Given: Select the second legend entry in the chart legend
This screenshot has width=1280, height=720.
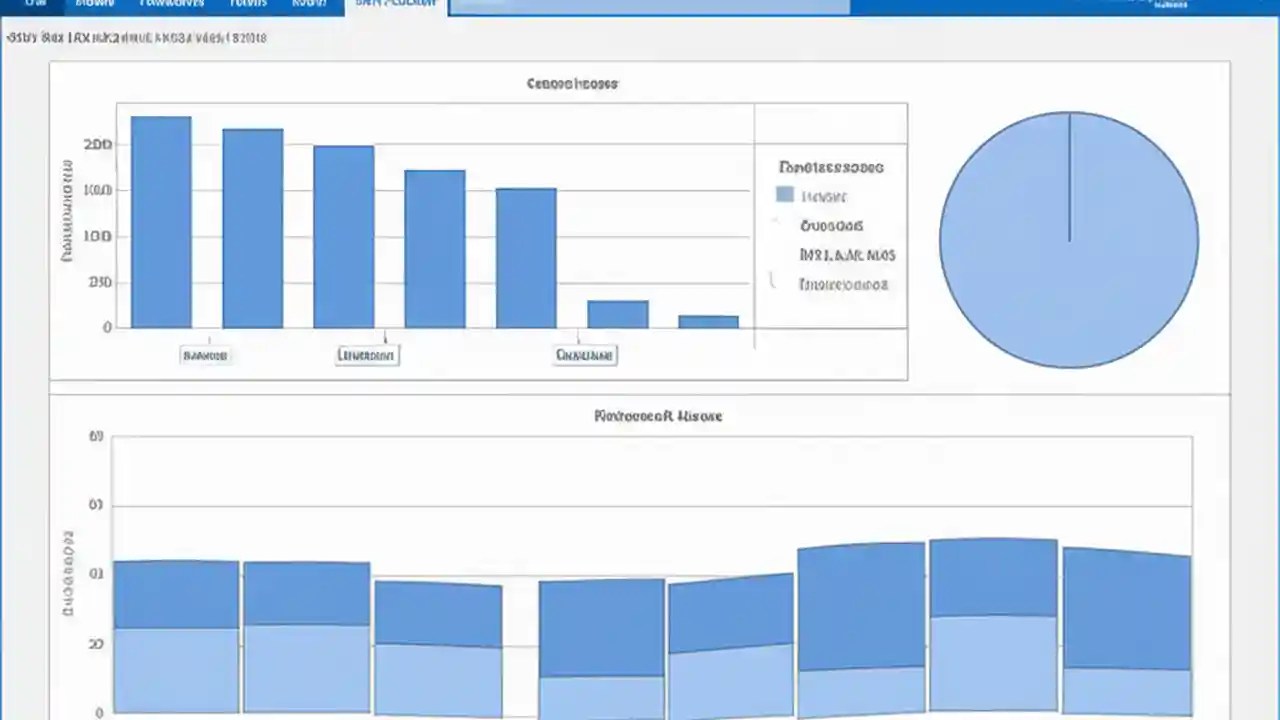Looking at the screenshot, I should pos(831,226).
